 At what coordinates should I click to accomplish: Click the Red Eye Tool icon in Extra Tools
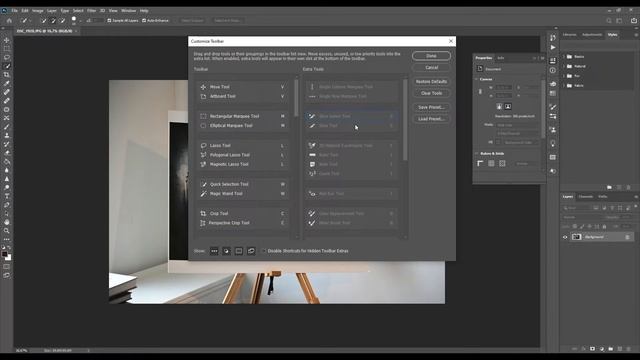point(312,193)
